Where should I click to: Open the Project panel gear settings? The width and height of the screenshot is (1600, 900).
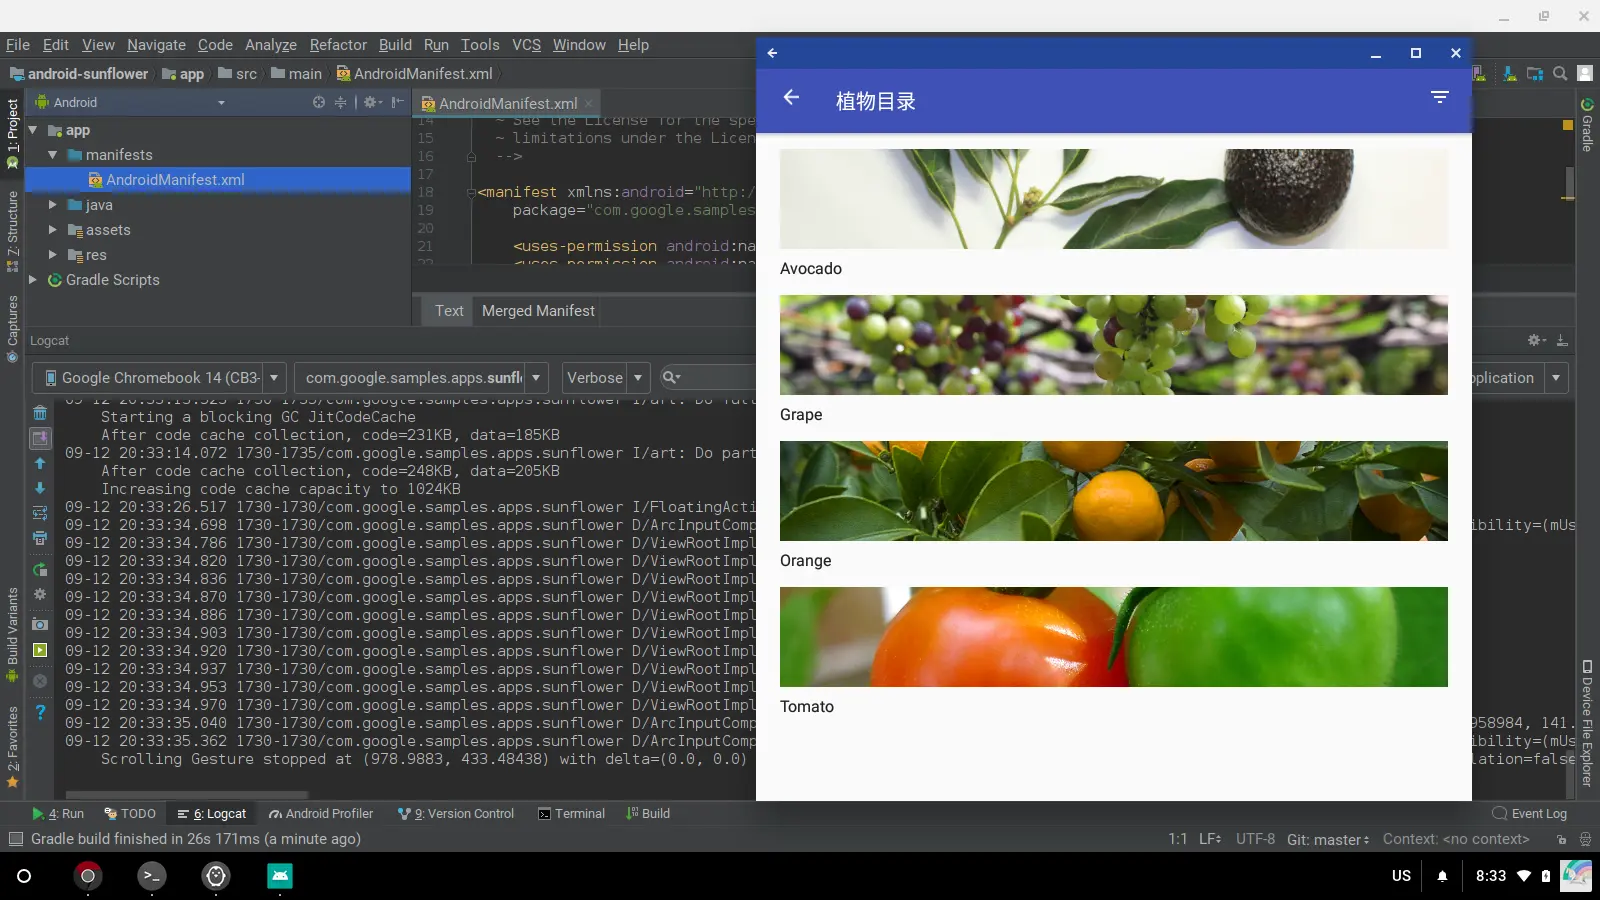pos(372,102)
